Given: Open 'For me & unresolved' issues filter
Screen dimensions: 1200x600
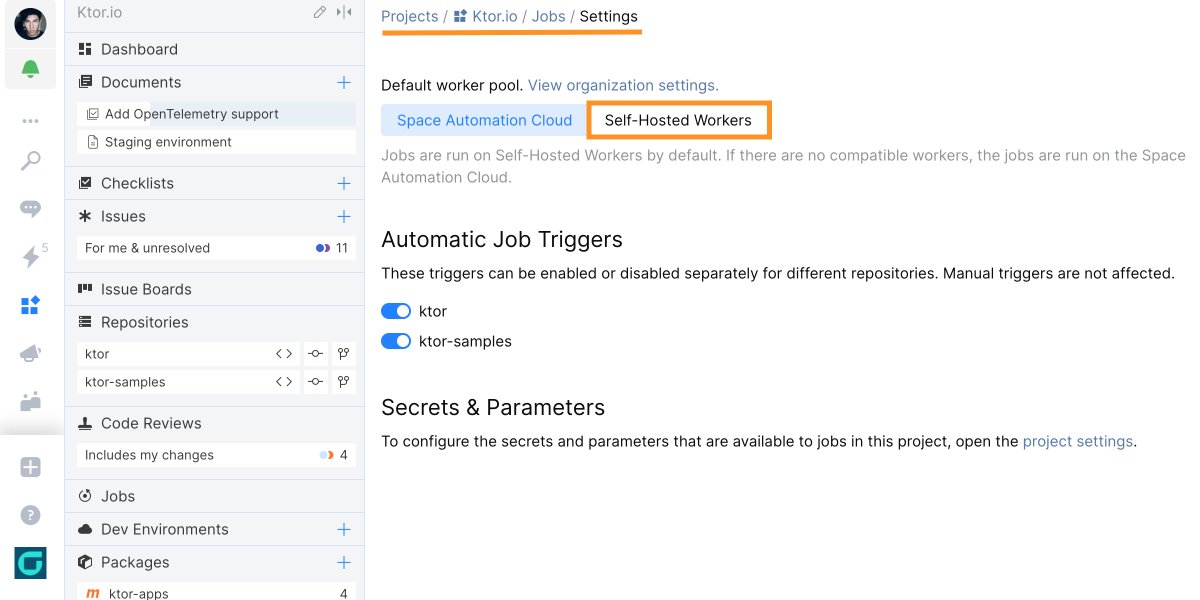Looking at the screenshot, I should [216, 248].
